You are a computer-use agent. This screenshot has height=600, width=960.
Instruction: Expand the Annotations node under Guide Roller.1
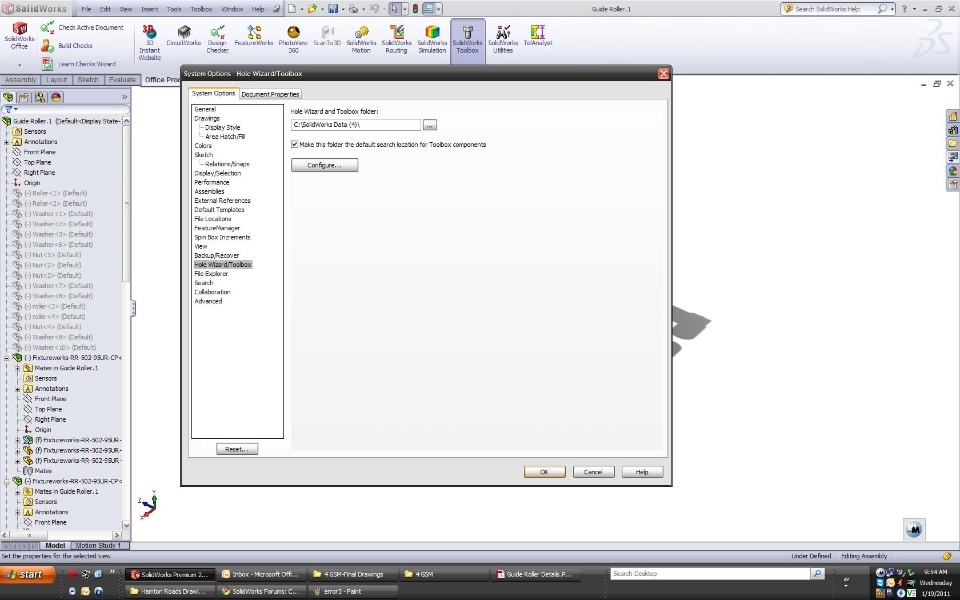coord(7,142)
